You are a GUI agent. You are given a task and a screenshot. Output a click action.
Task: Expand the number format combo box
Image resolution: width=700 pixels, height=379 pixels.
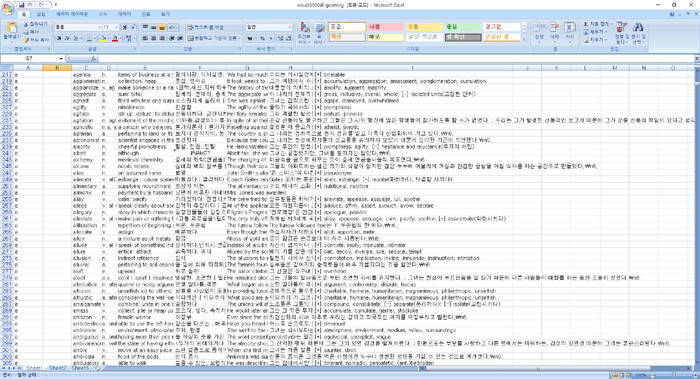(x=289, y=27)
